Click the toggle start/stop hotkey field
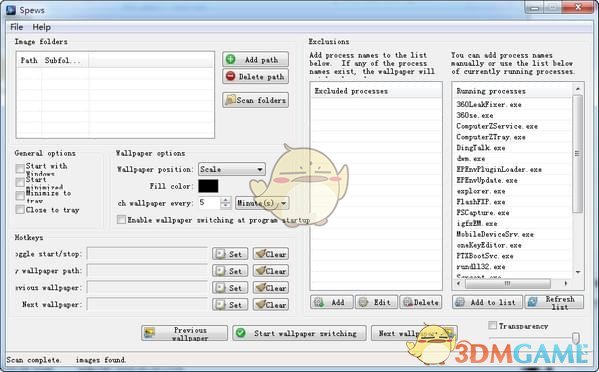Viewport: 599px width, 372px height. (x=147, y=254)
